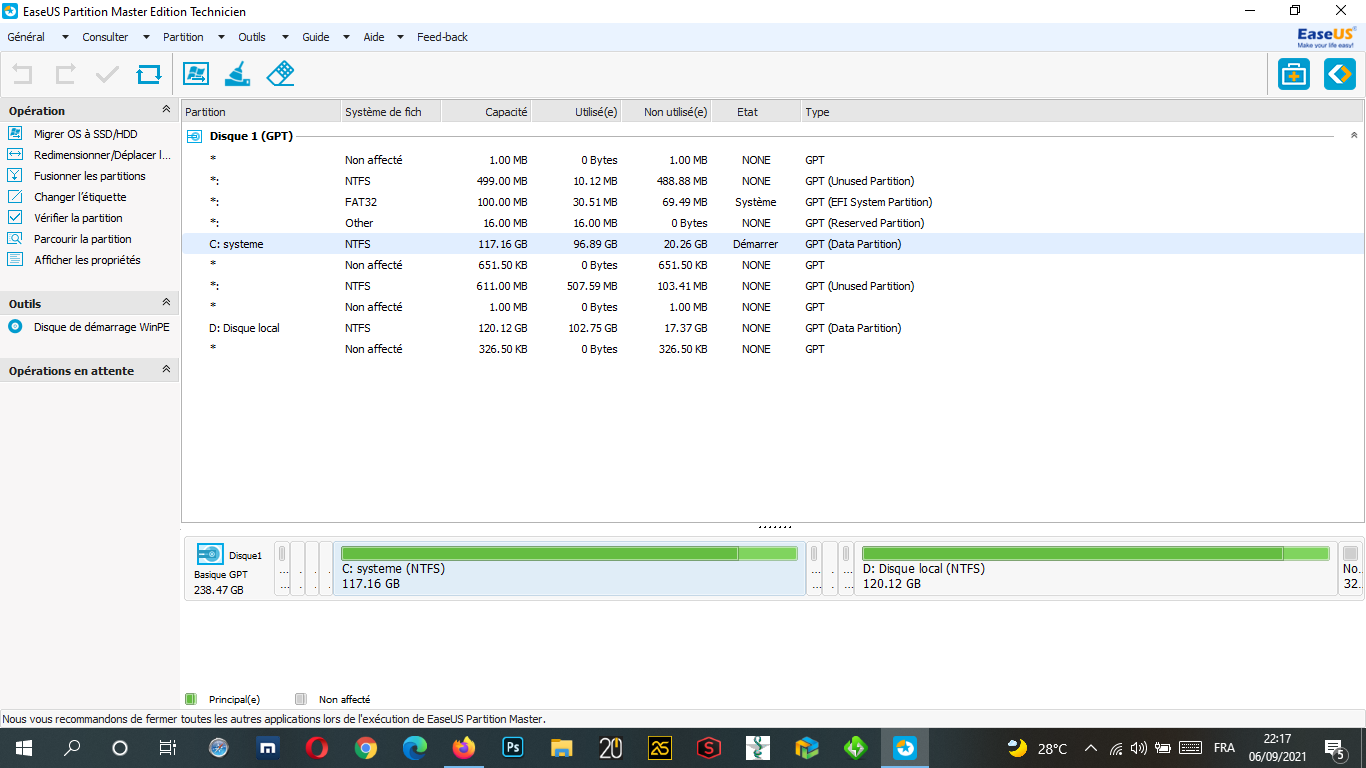Show hidden system tray icons
Viewport: 1366px width, 768px height.
tap(1090, 748)
